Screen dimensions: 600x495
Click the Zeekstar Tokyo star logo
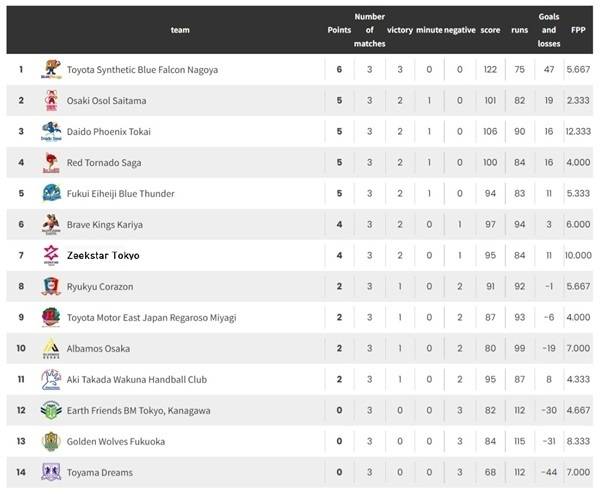pyautogui.click(x=51, y=255)
